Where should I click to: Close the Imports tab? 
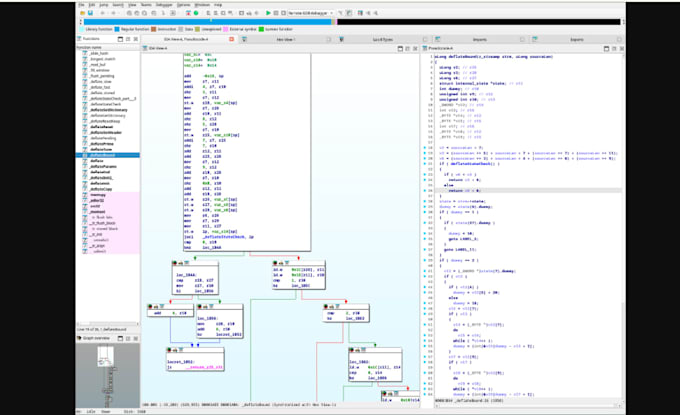tap(522, 39)
